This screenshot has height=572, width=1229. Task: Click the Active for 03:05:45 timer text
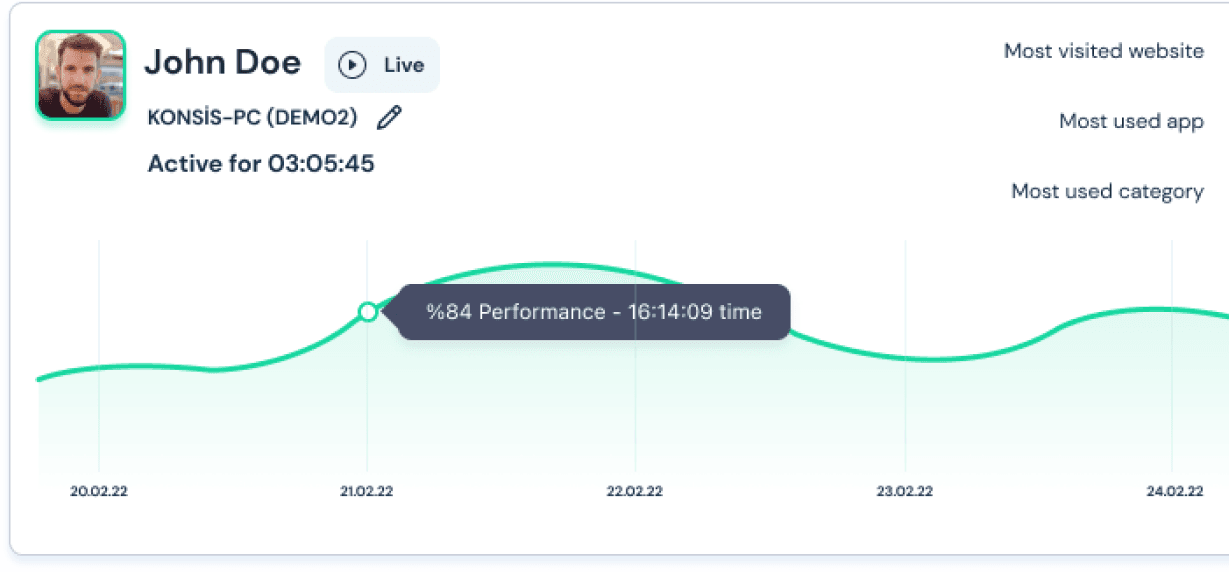(261, 163)
